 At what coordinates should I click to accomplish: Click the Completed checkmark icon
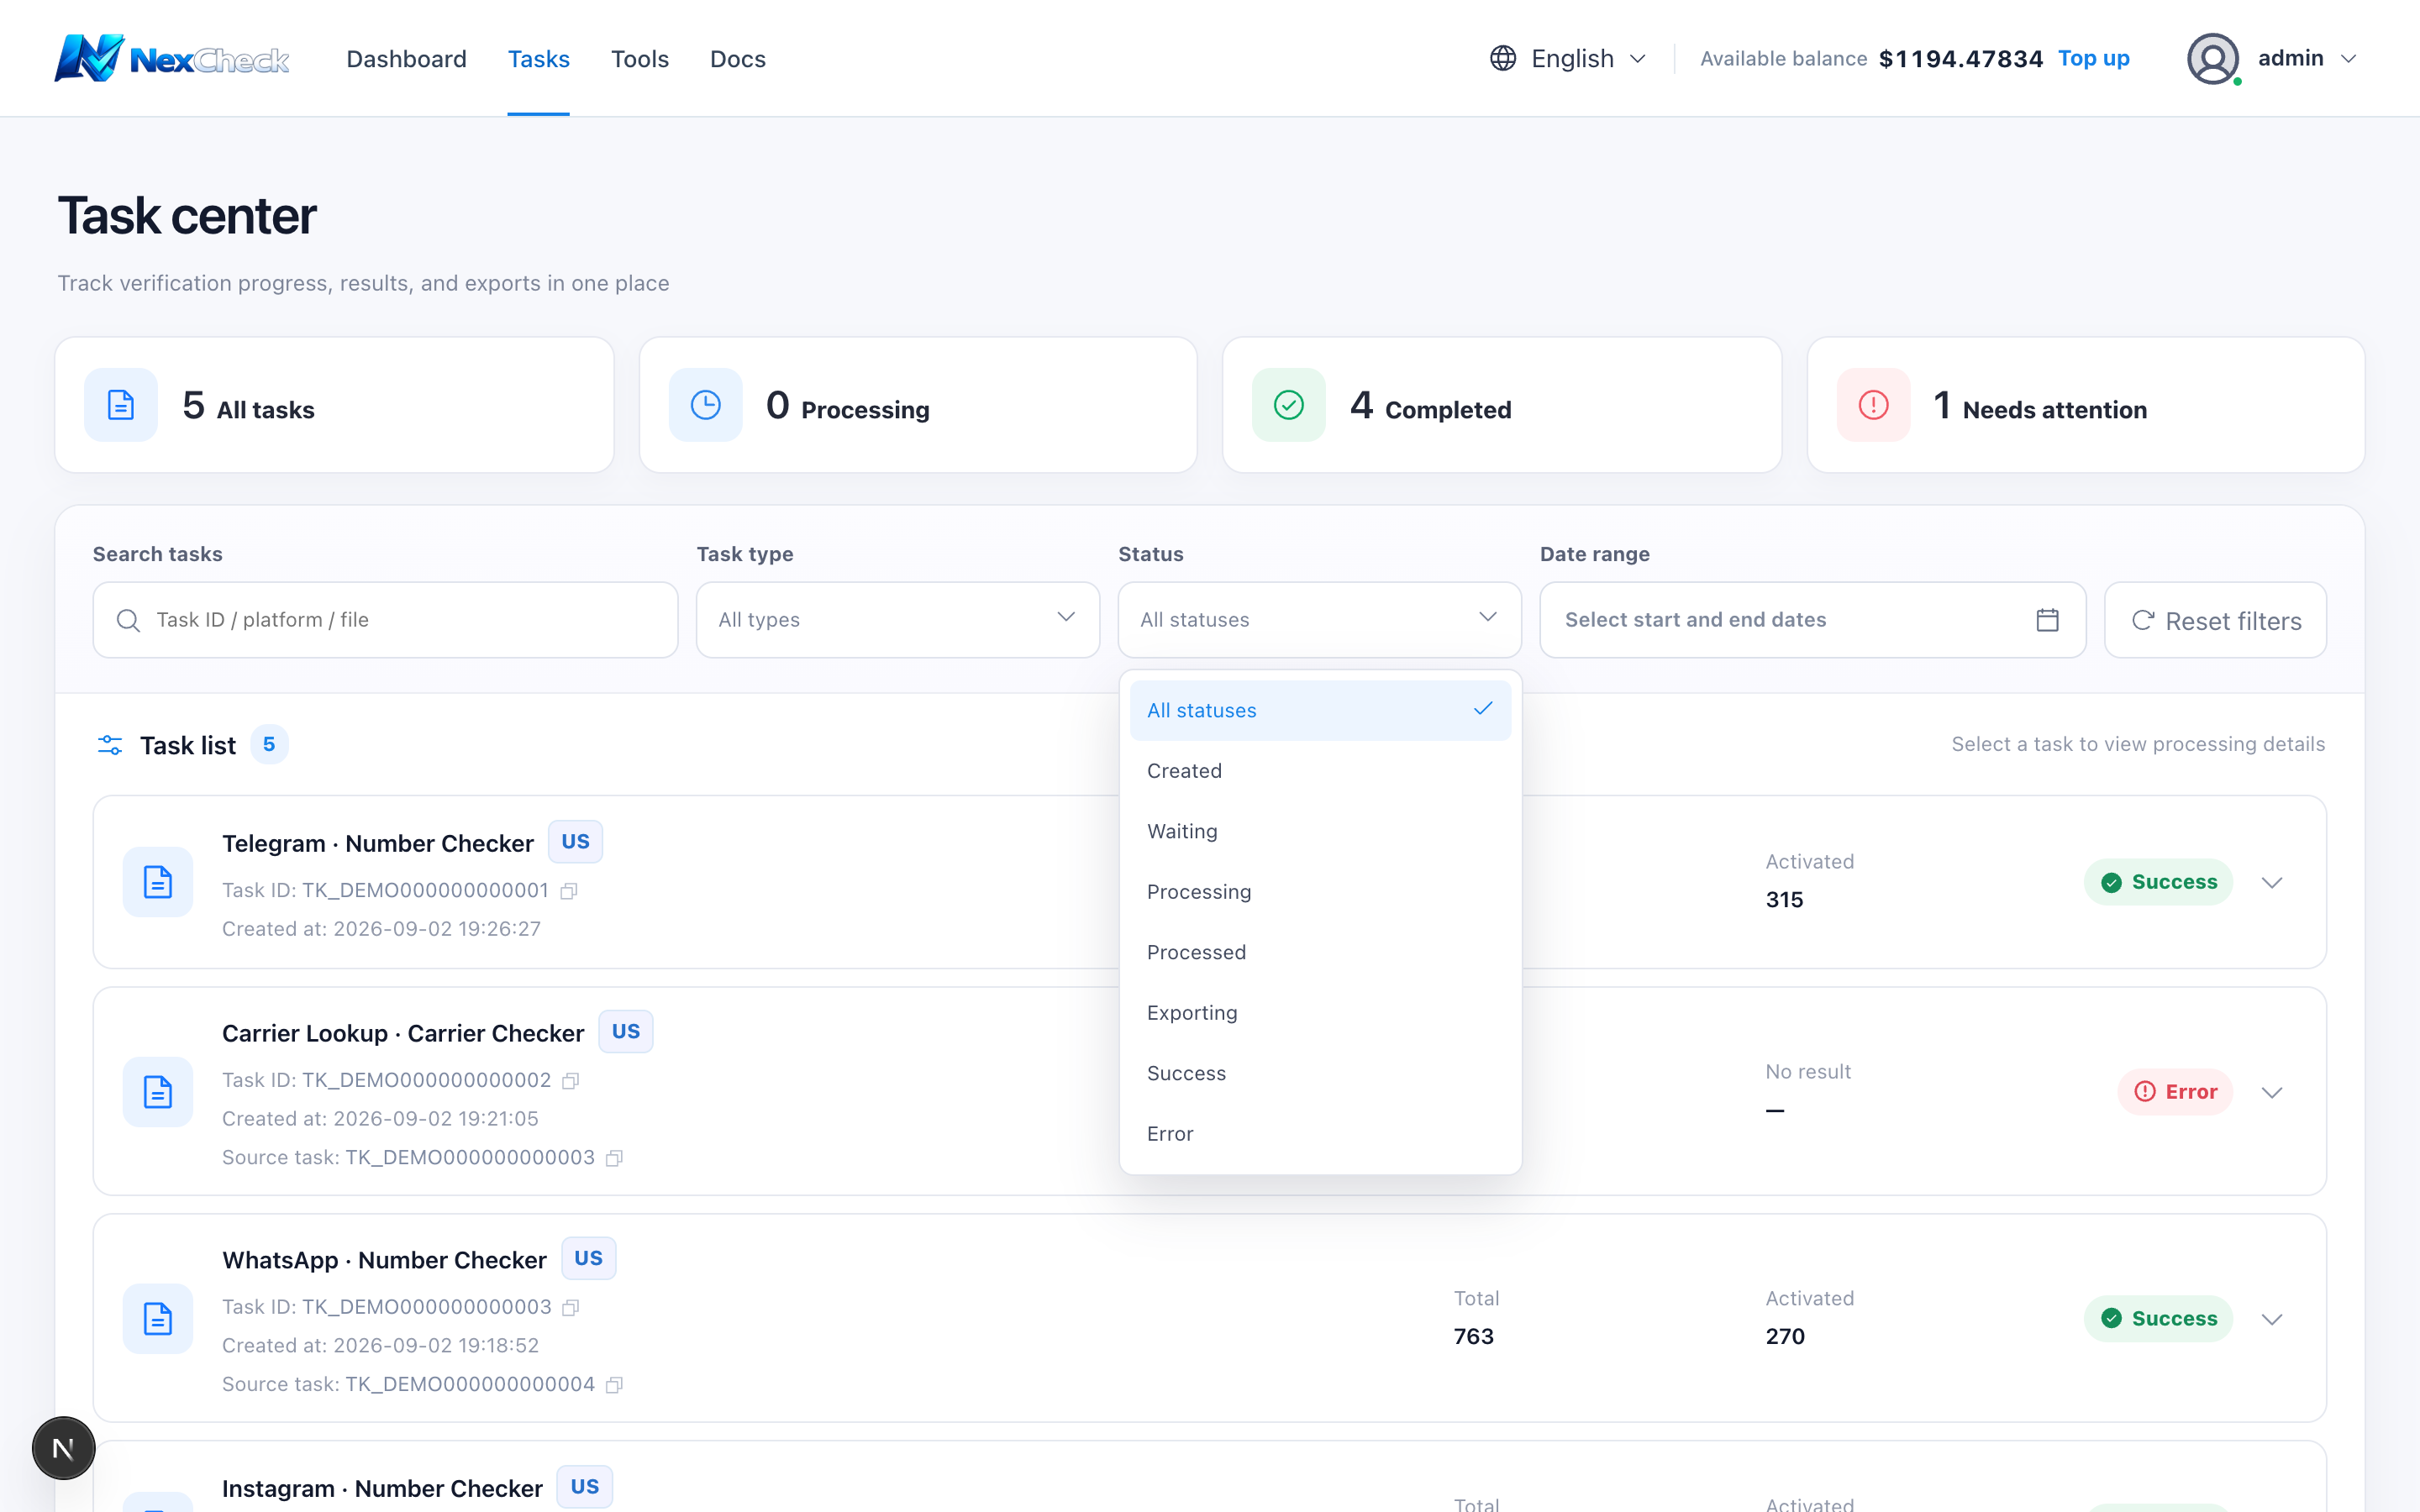click(1289, 405)
